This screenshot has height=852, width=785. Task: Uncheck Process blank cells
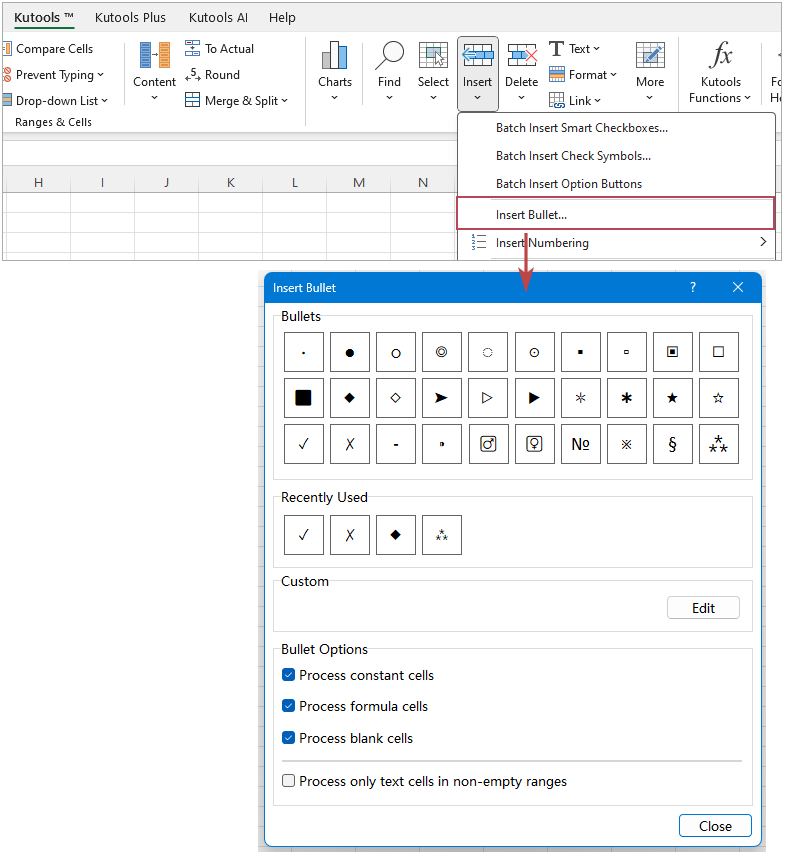click(288, 737)
